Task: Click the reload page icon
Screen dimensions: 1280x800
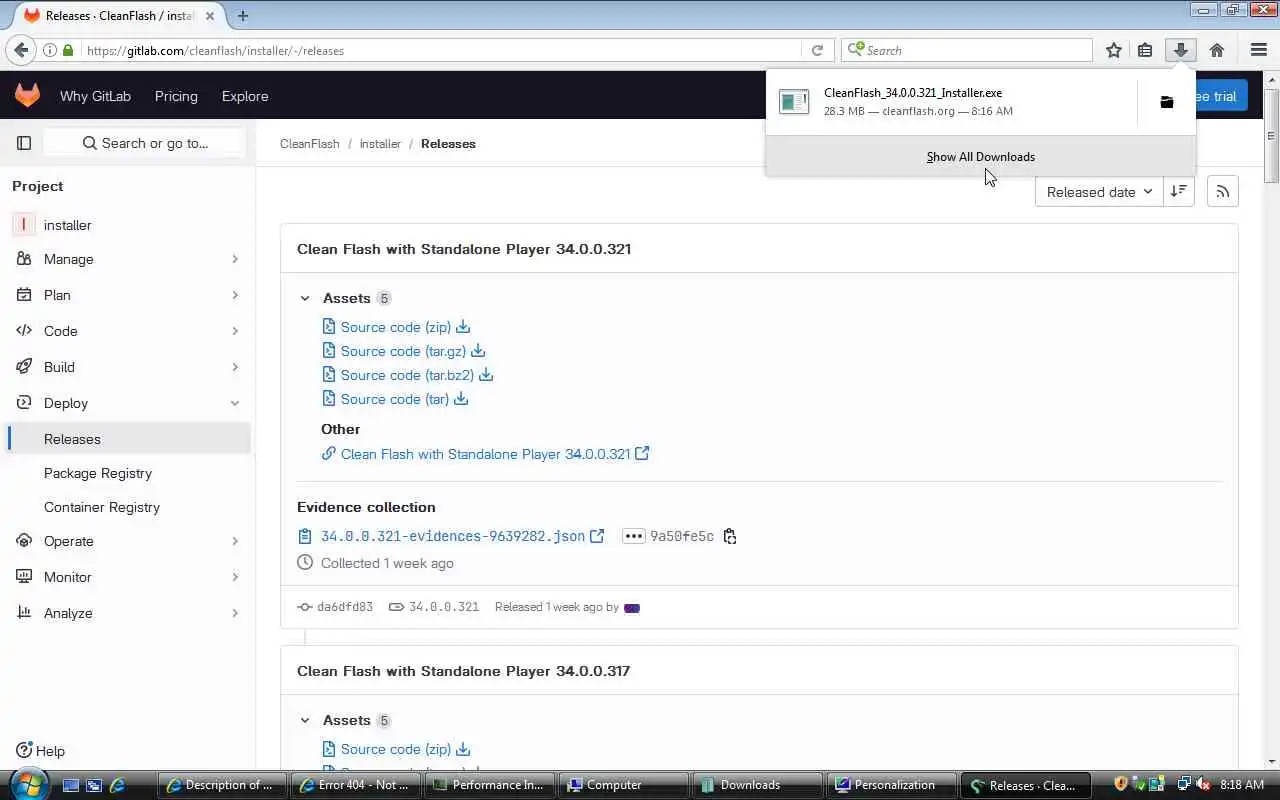Action: tap(817, 50)
